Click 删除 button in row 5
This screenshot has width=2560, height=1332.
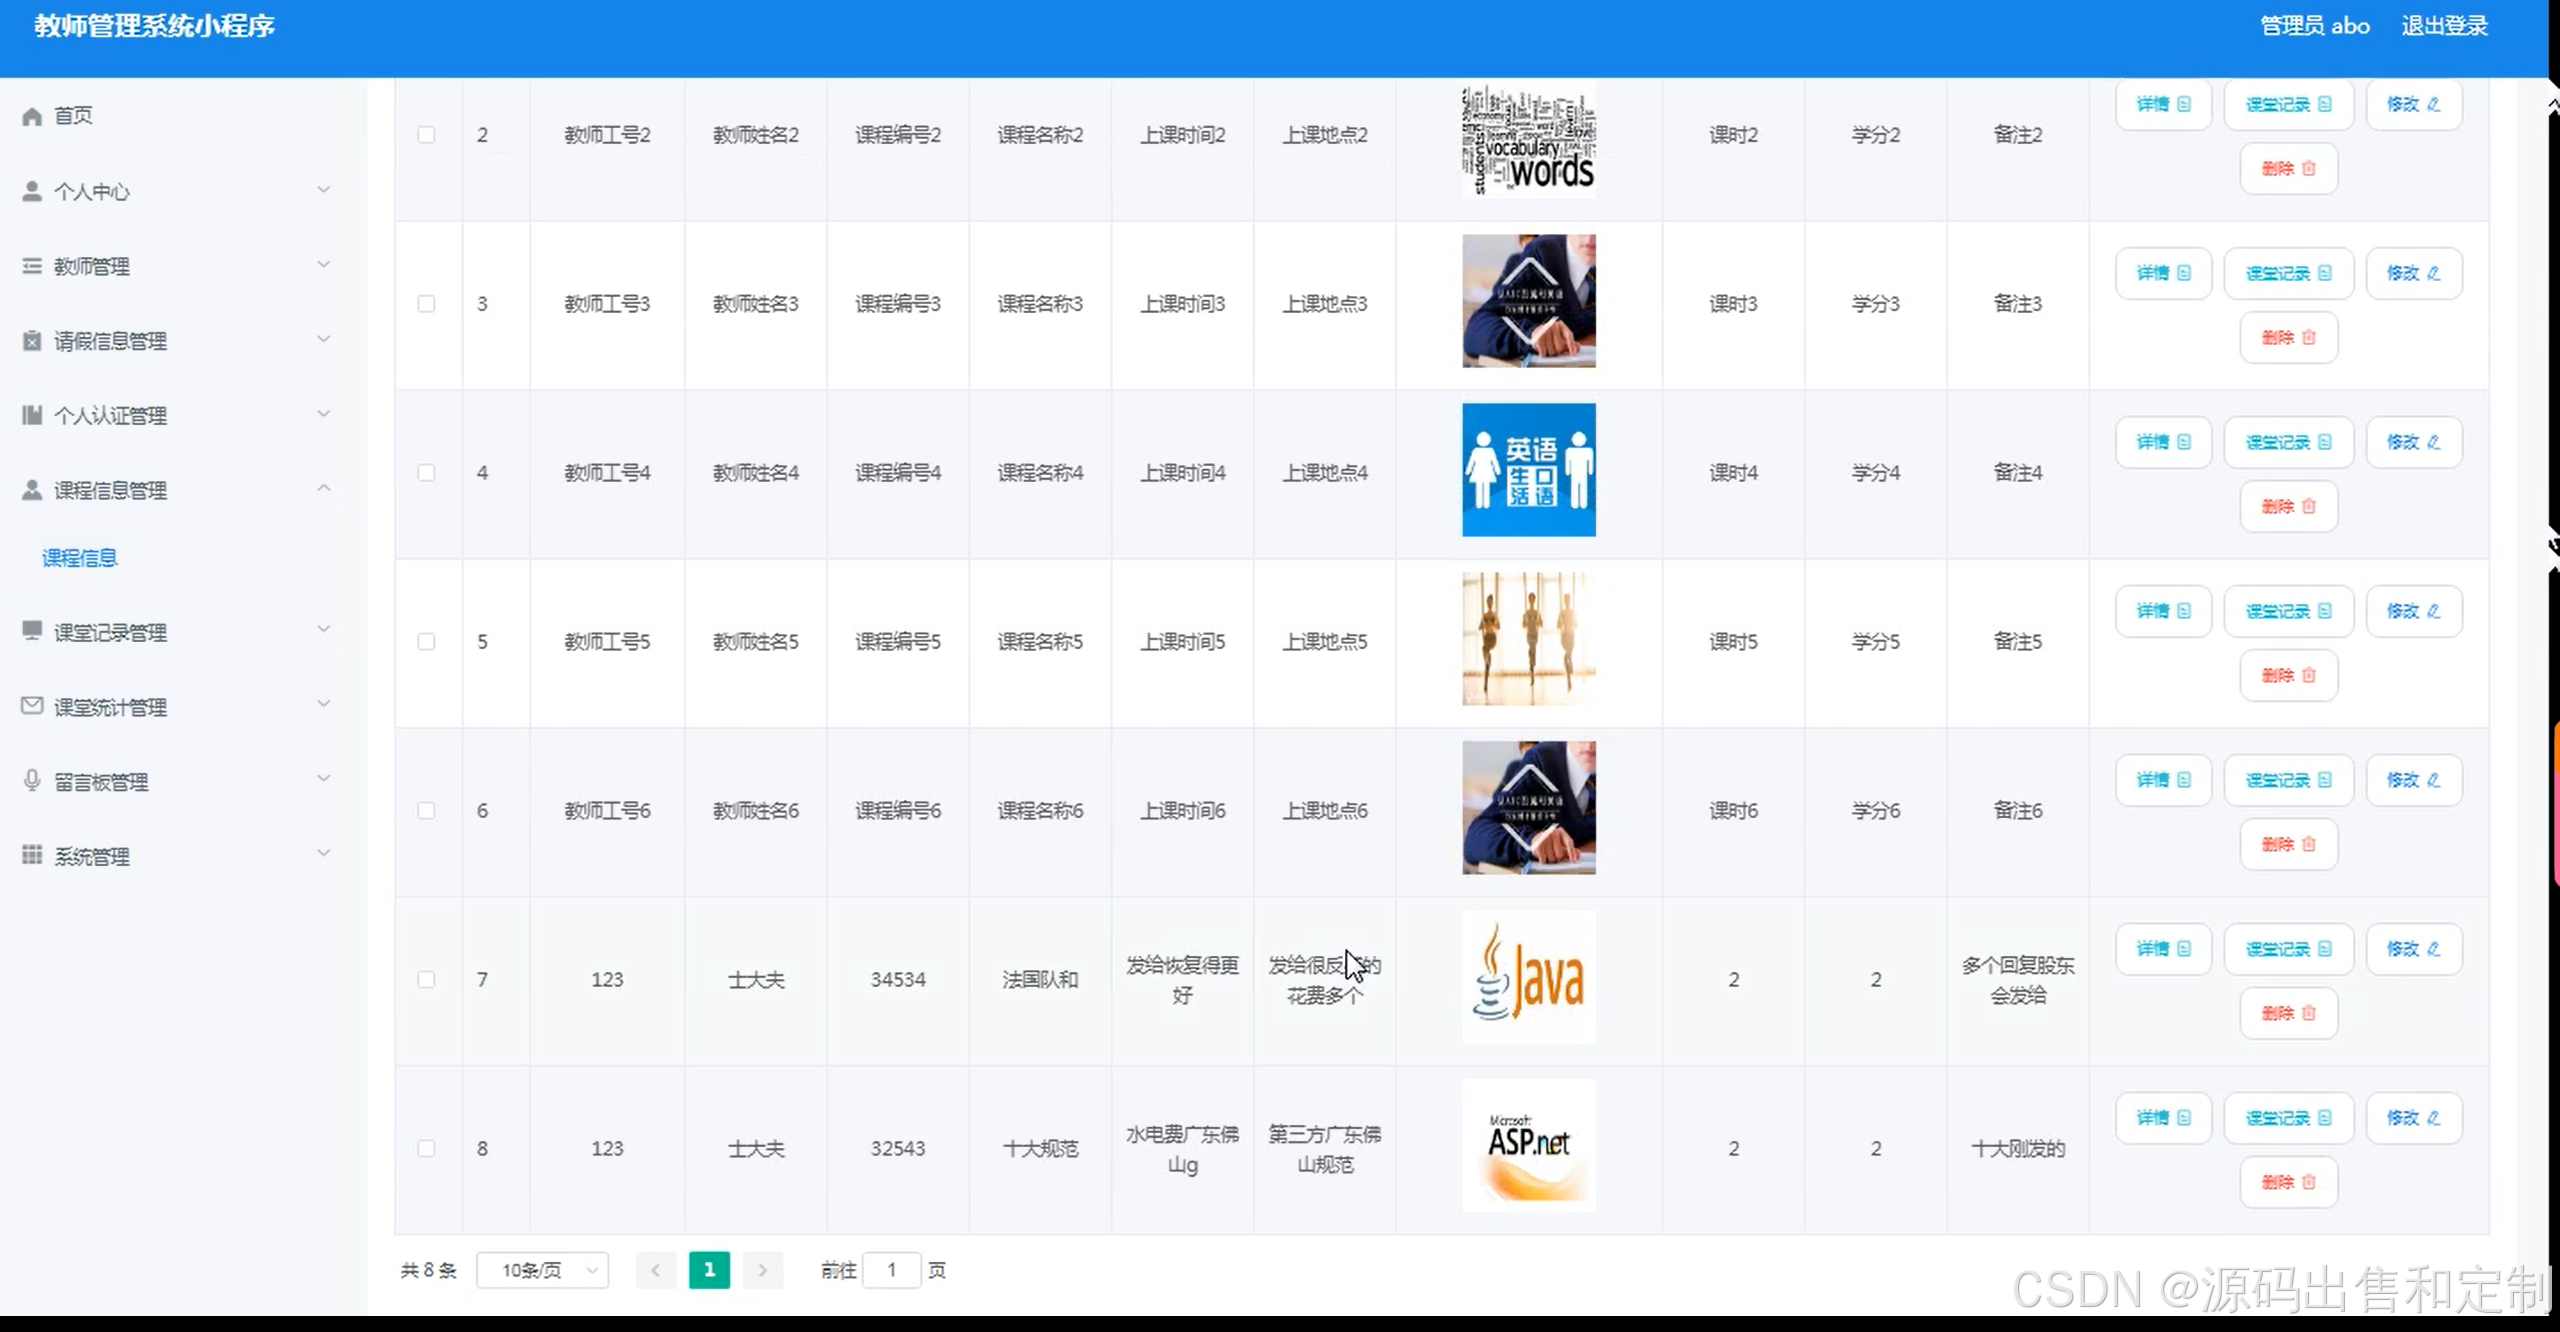coord(2288,675)
